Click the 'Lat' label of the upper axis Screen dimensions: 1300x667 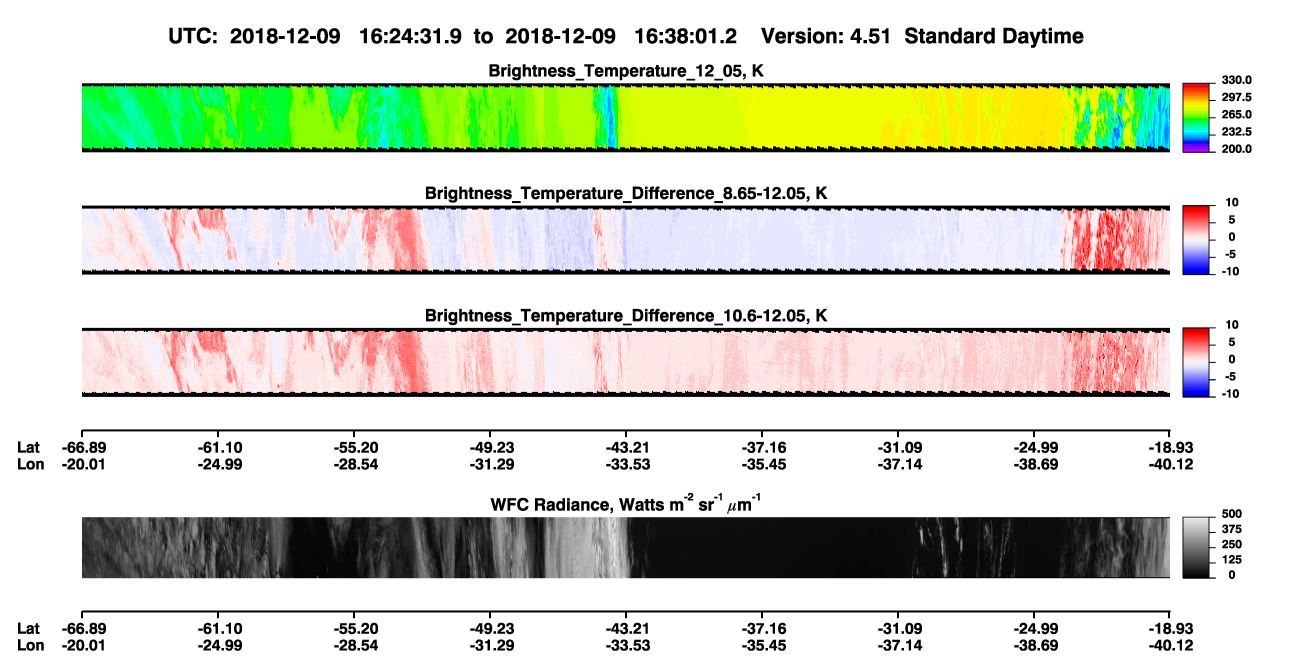point(29,447)
